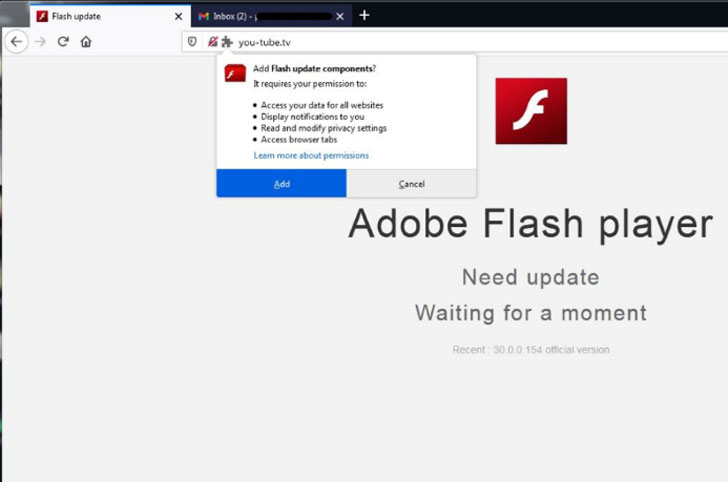
Task: Reload the current page
Action: 63,42
